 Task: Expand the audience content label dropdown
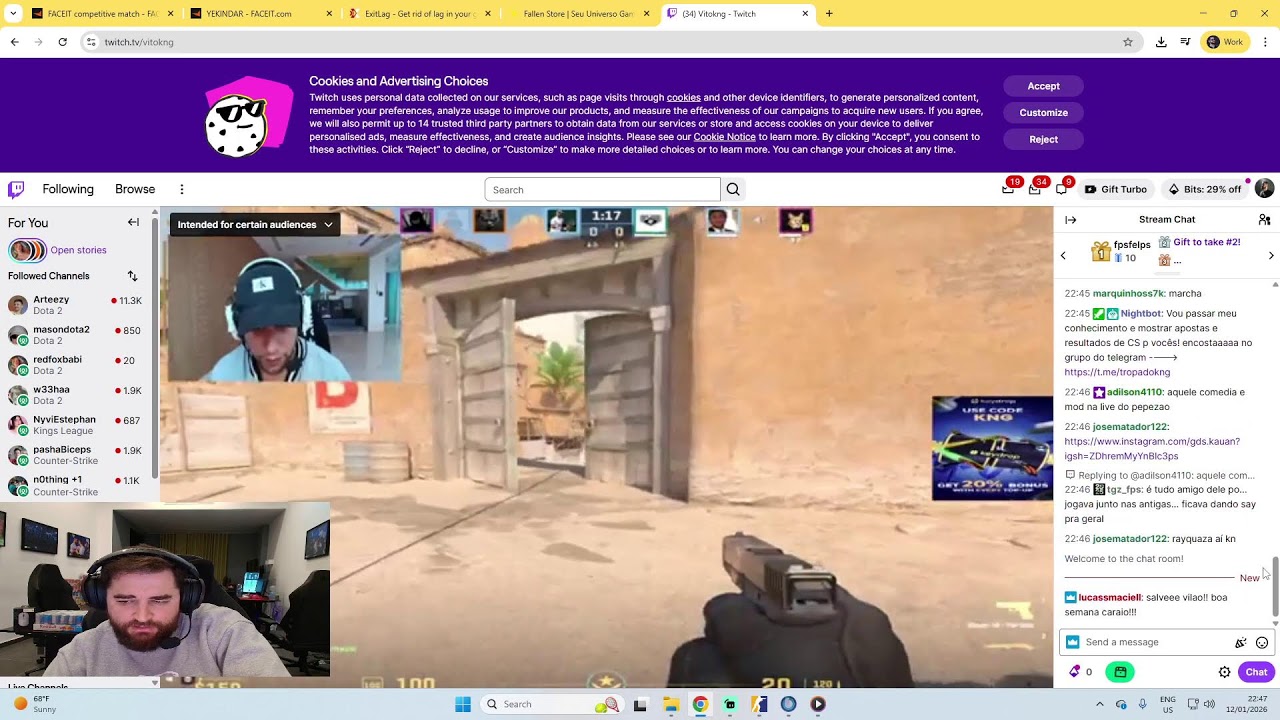255,225
